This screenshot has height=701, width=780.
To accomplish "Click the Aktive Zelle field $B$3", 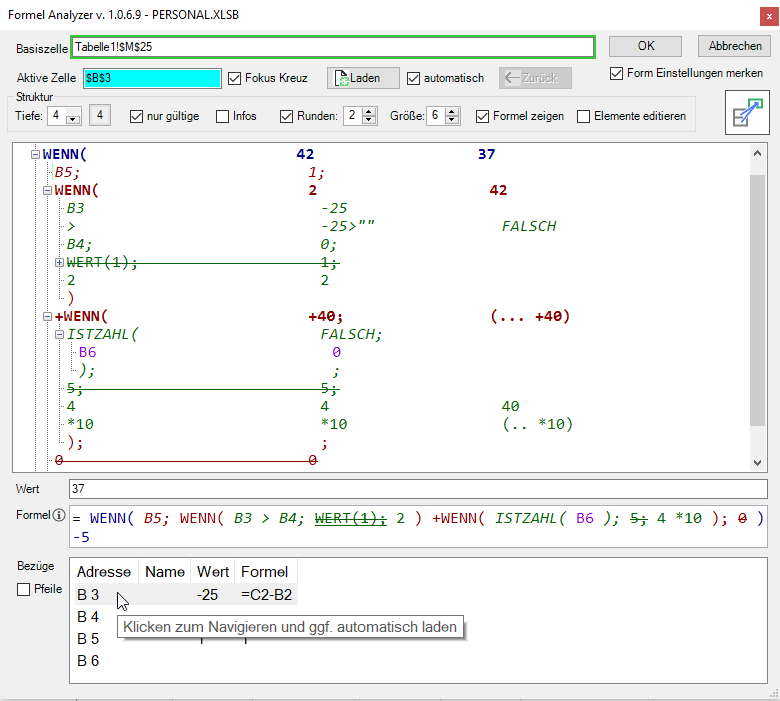I will [x=152, y=78].
